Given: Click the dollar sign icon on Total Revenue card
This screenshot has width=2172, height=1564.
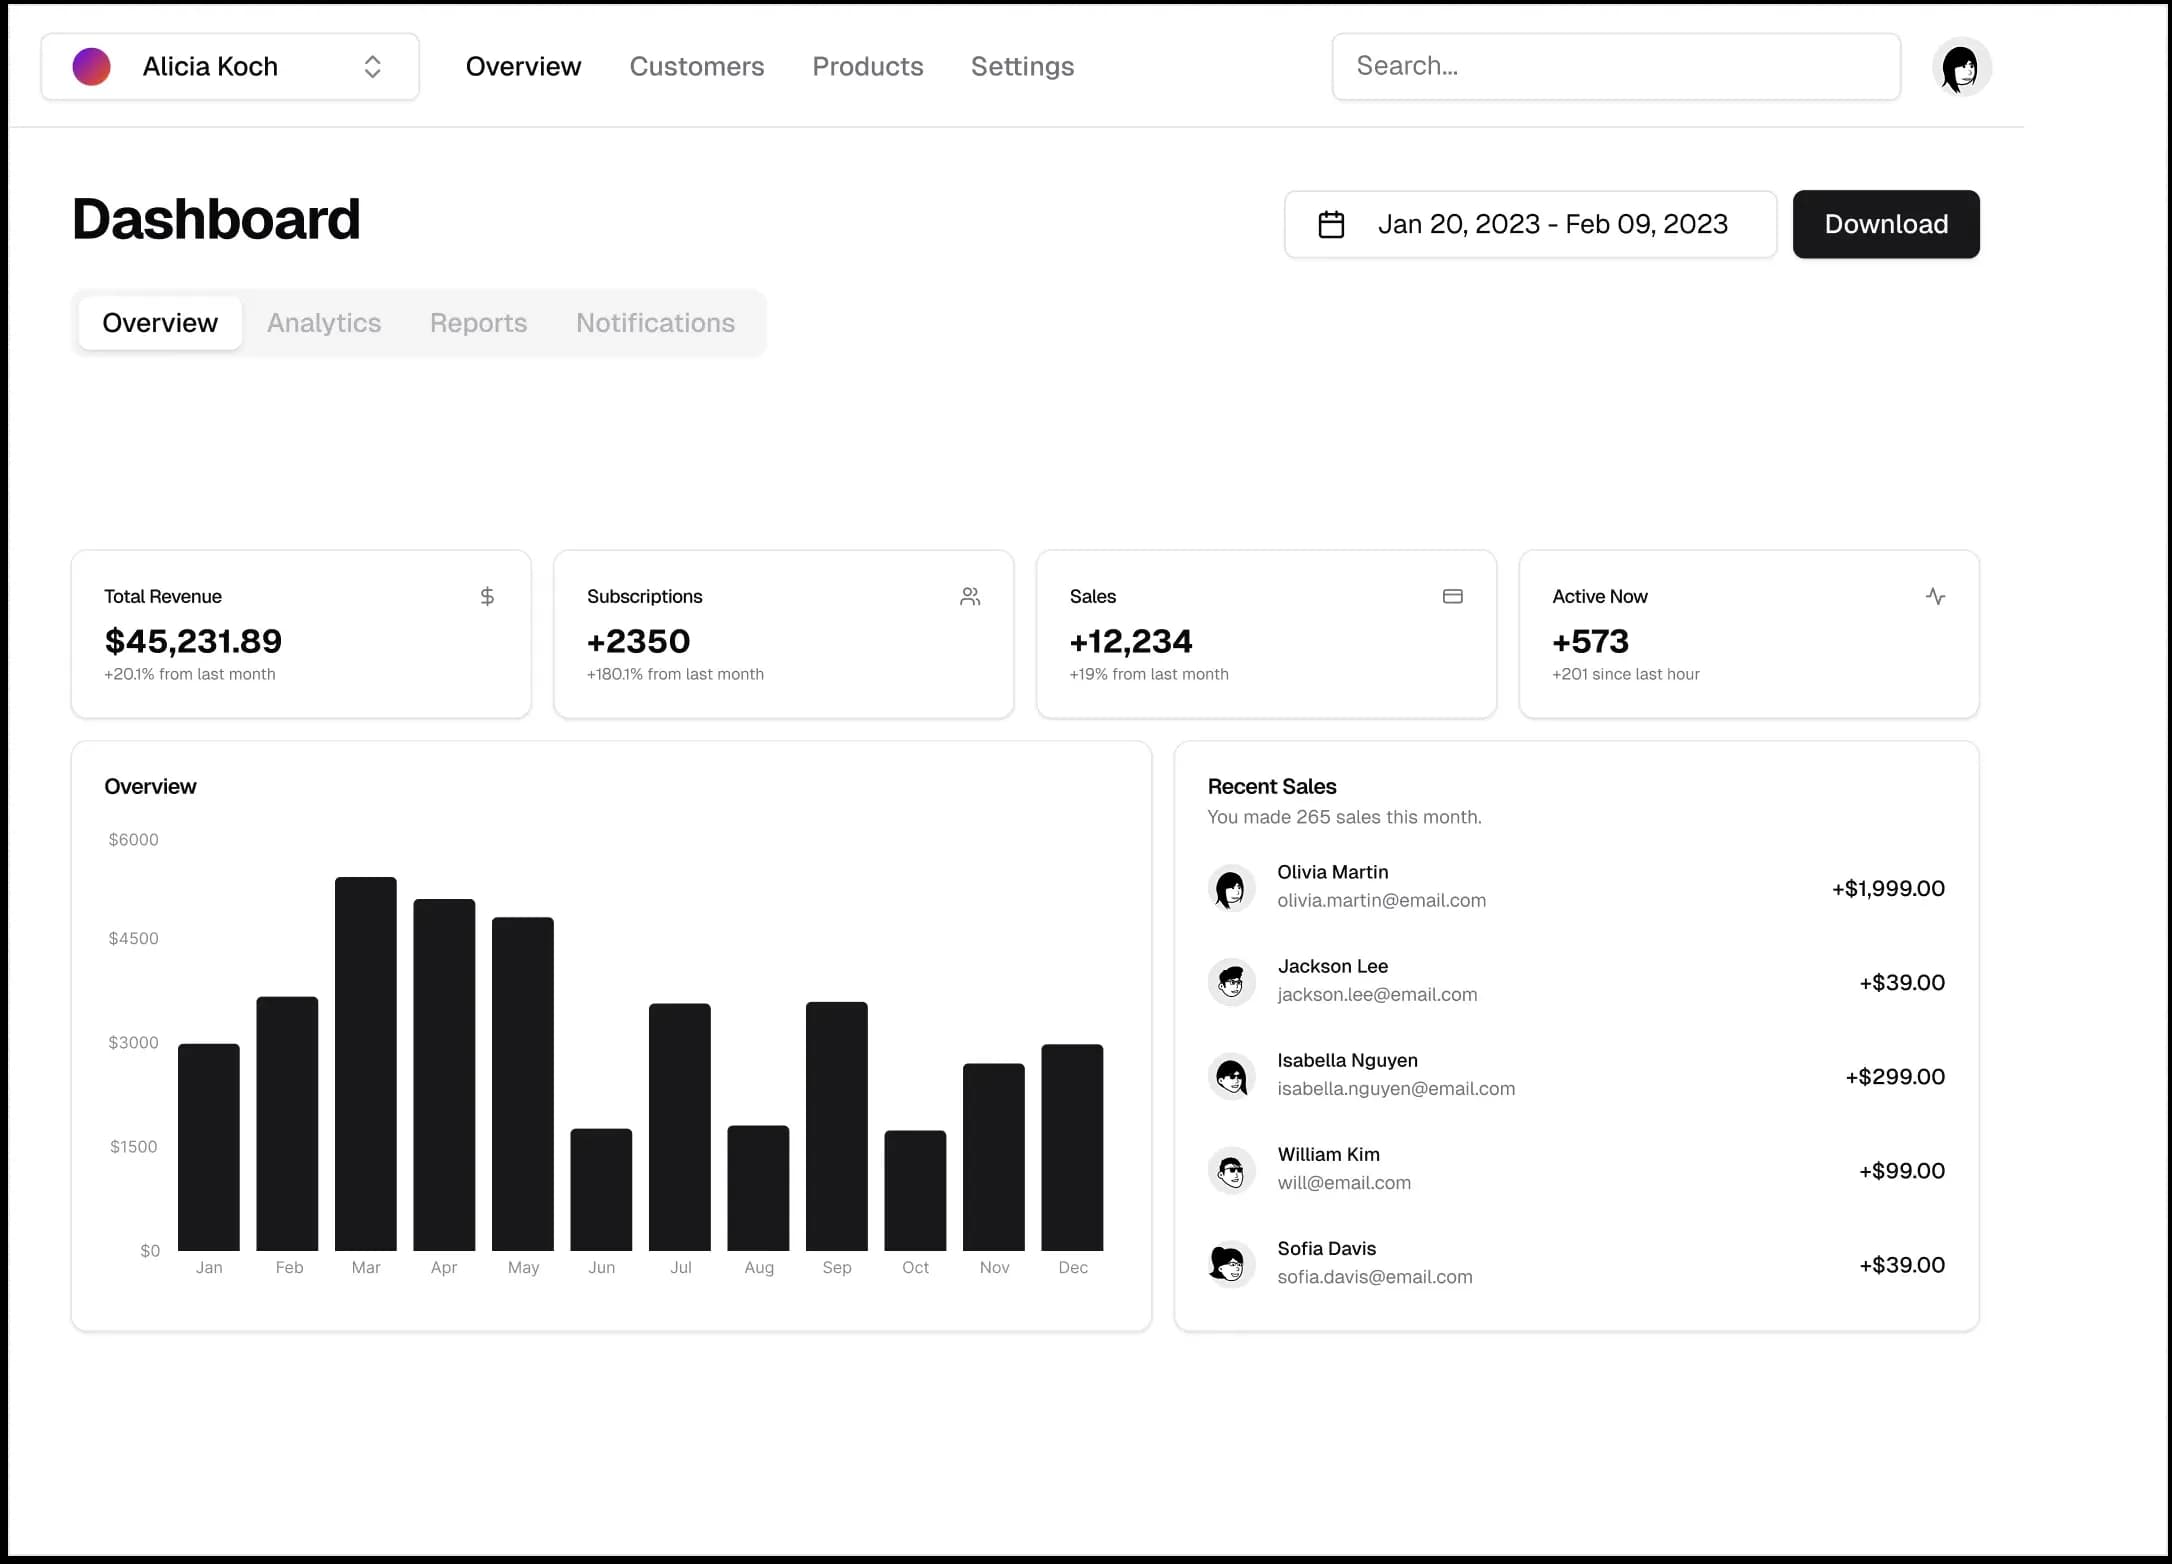Looking at the screenshot, I should (487, 596).
